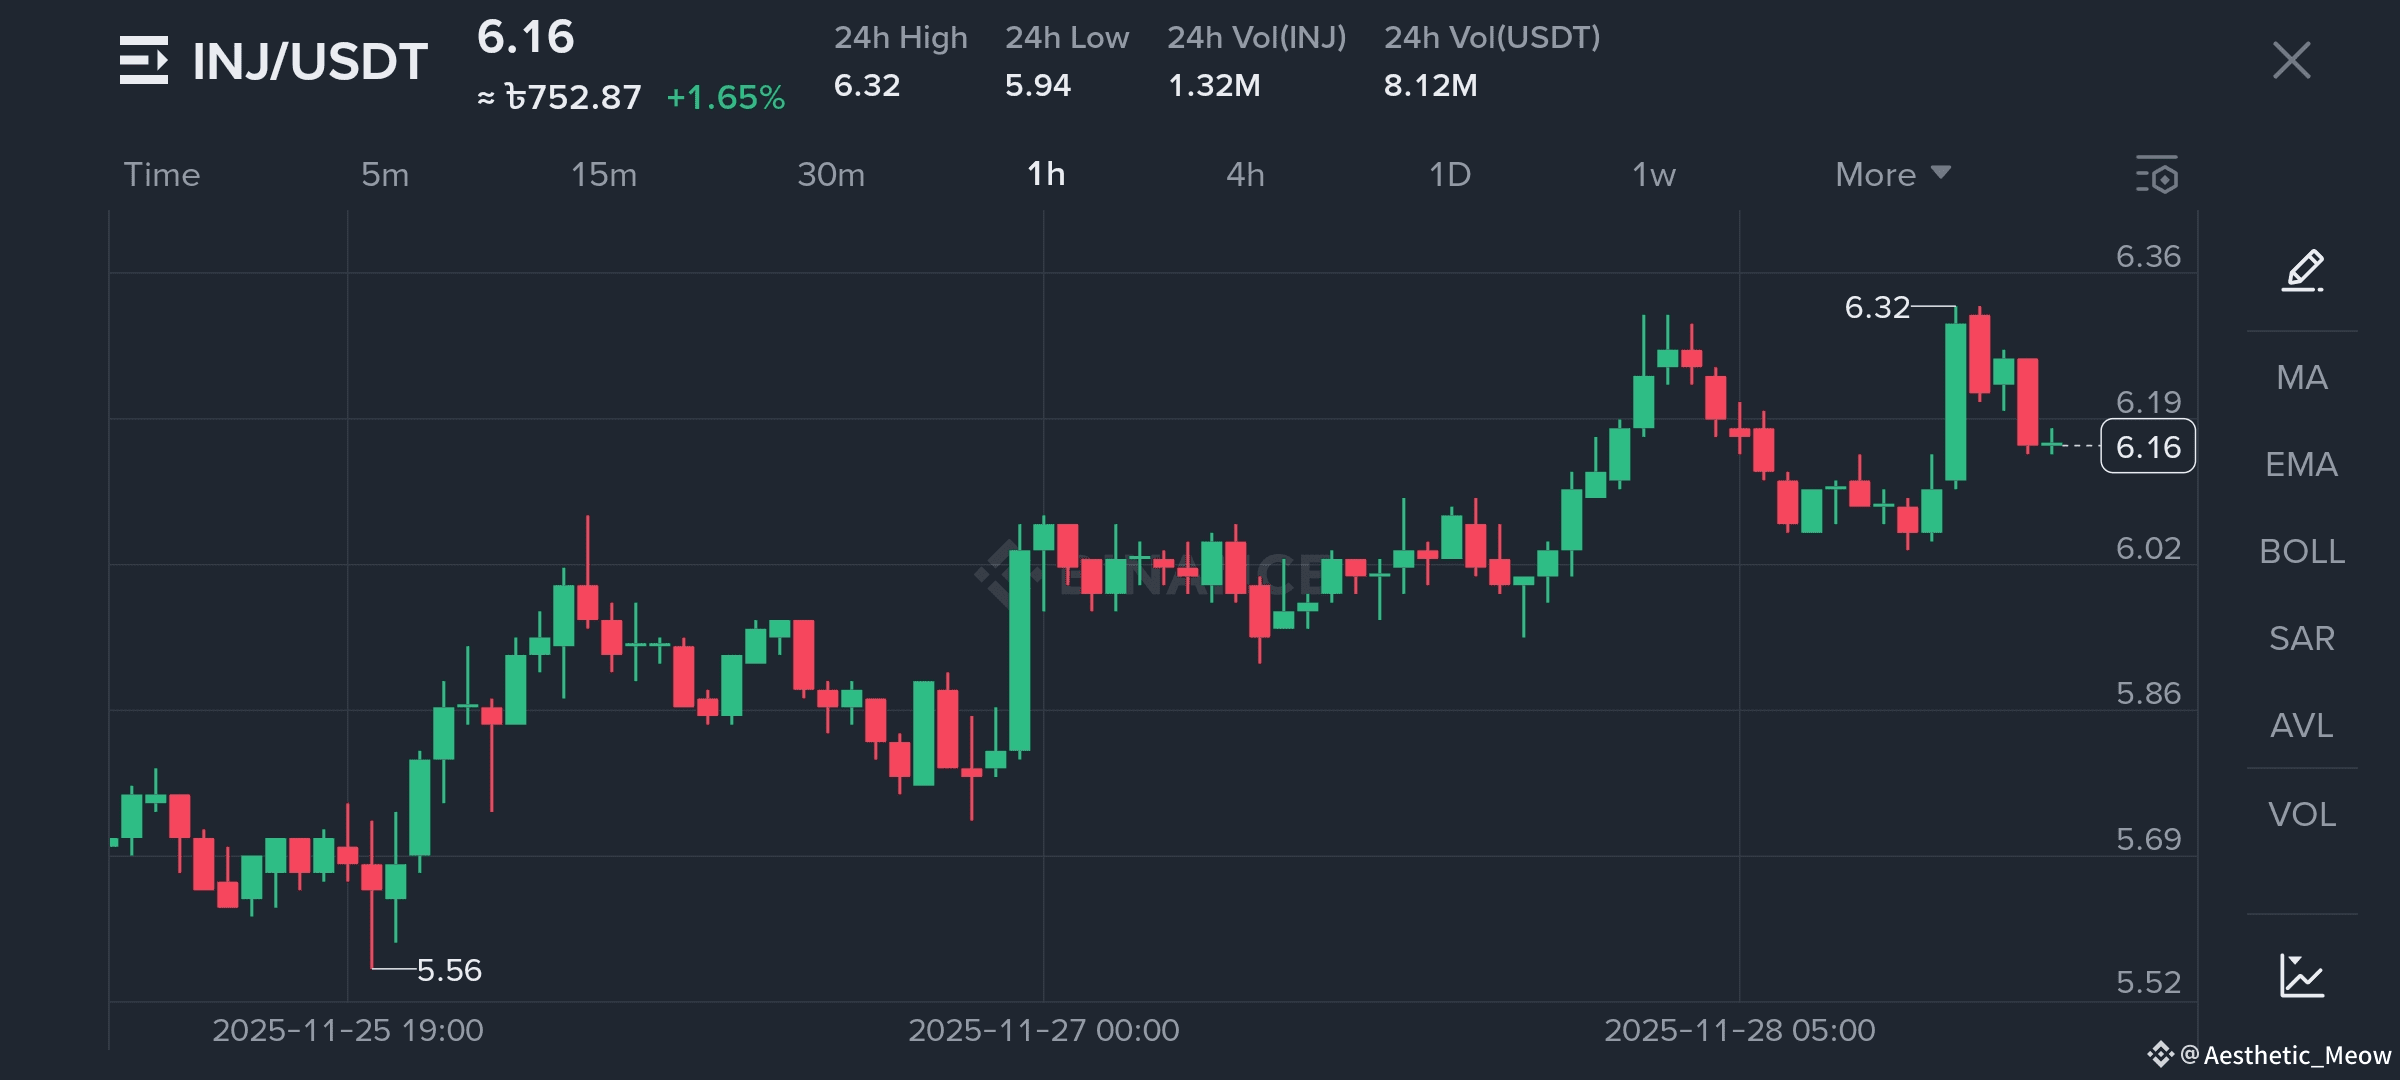The image size is (2400, 1080).
Task: Switch to the 5m timeframe
Action: 385,175
